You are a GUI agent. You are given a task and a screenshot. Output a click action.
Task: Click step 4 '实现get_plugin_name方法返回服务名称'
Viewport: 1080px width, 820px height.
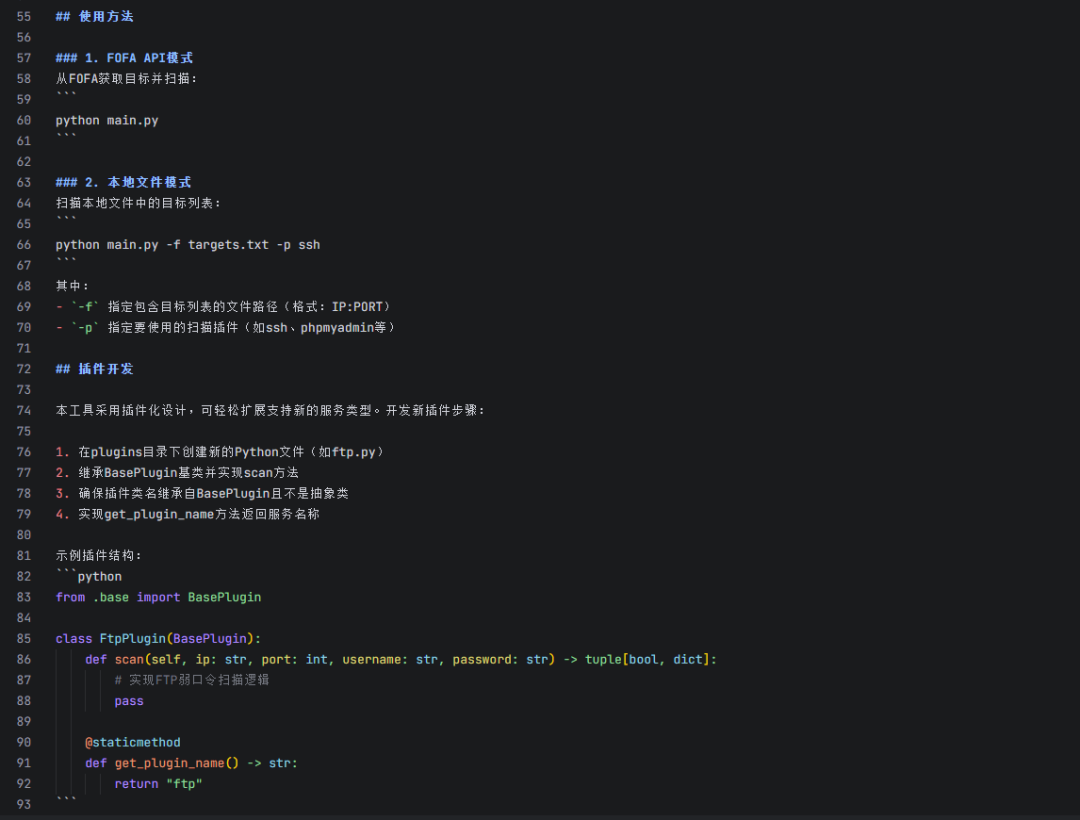(187, 514)
